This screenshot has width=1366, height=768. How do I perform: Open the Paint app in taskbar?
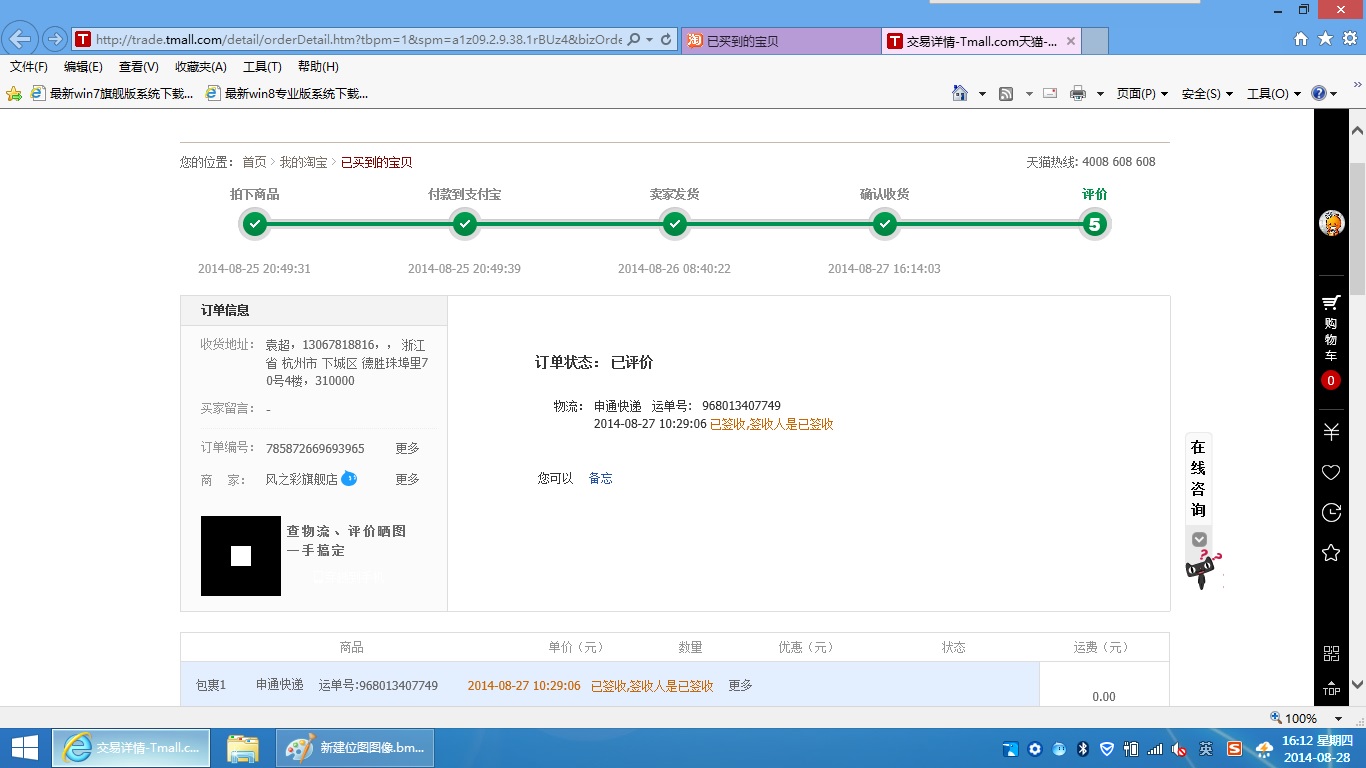(x=356, y=748)
